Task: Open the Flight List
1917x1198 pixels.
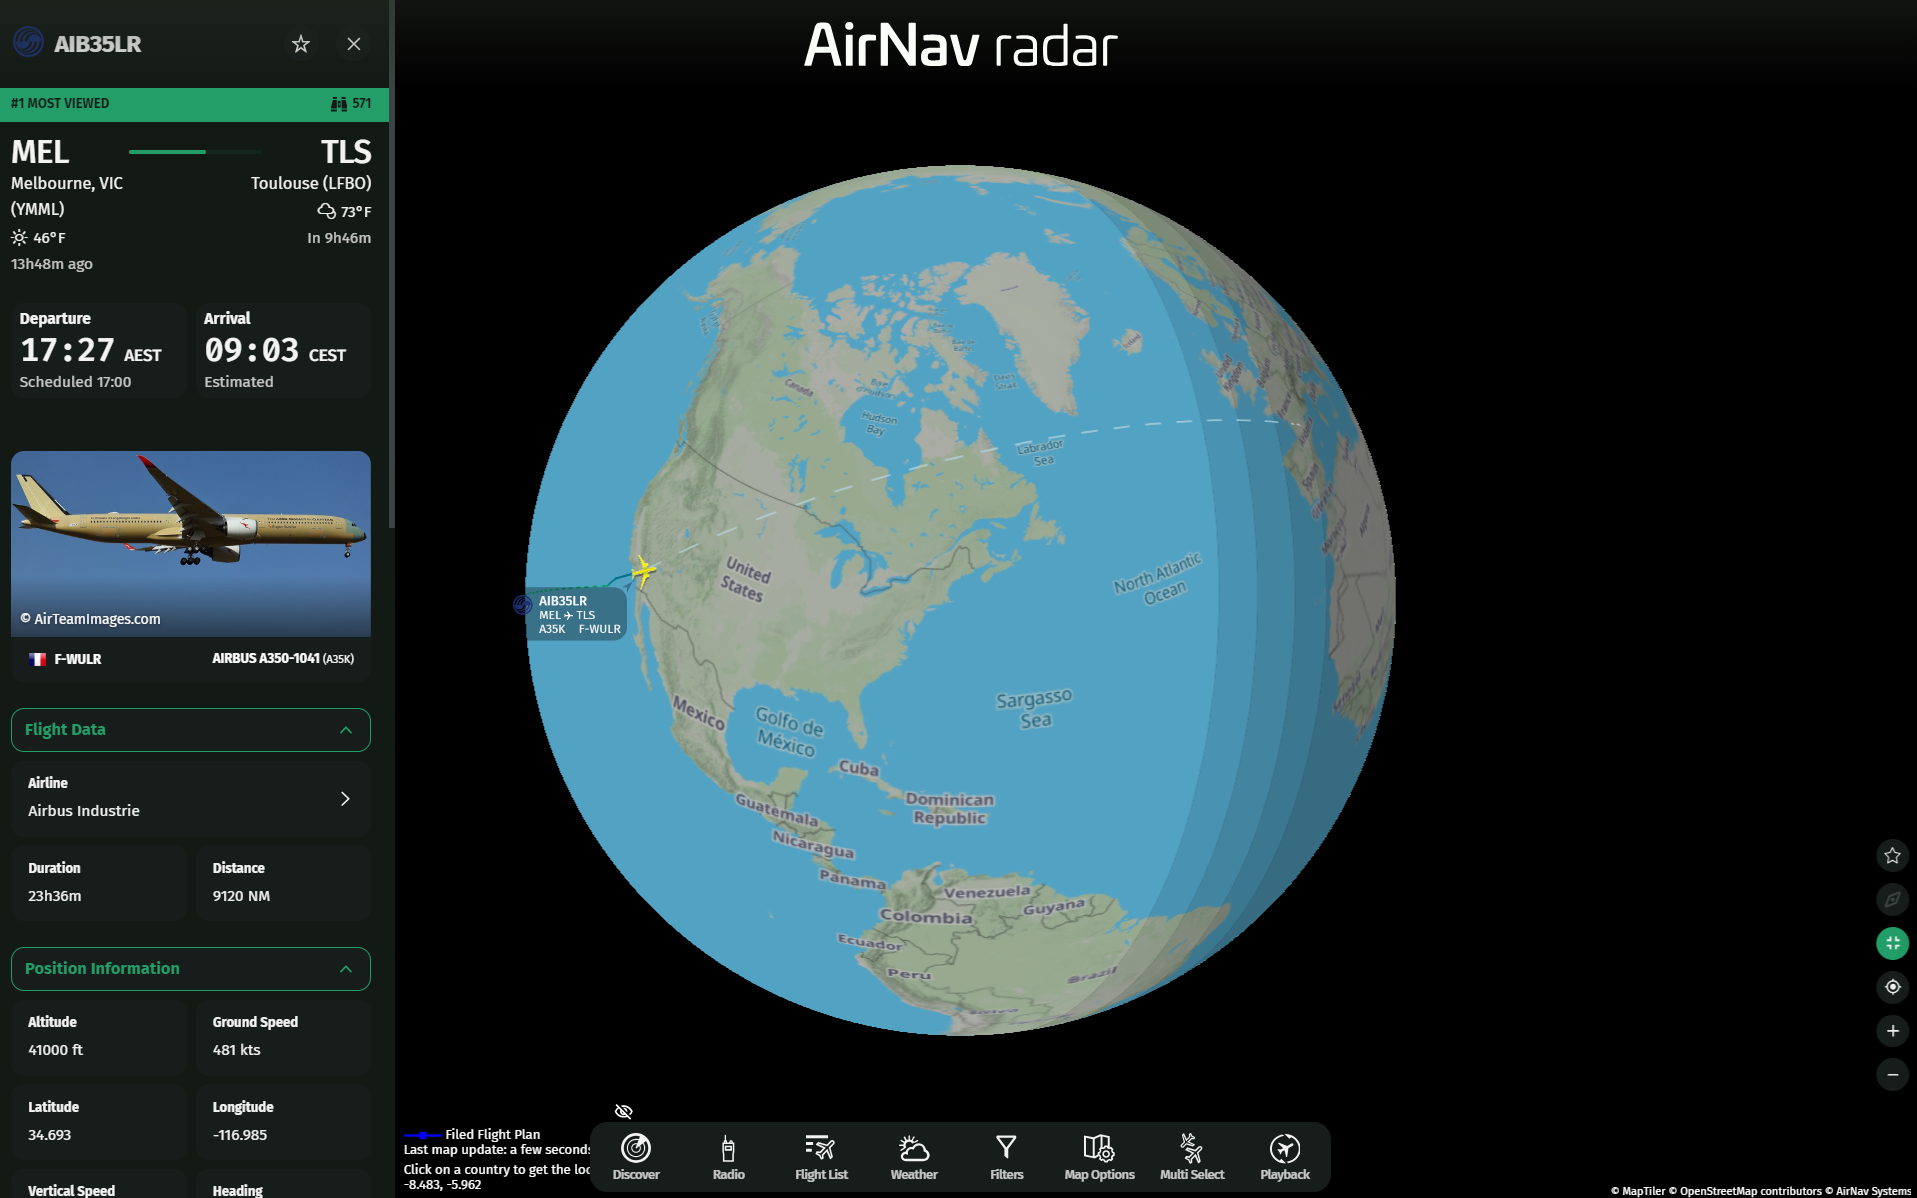Action: 821,1157
